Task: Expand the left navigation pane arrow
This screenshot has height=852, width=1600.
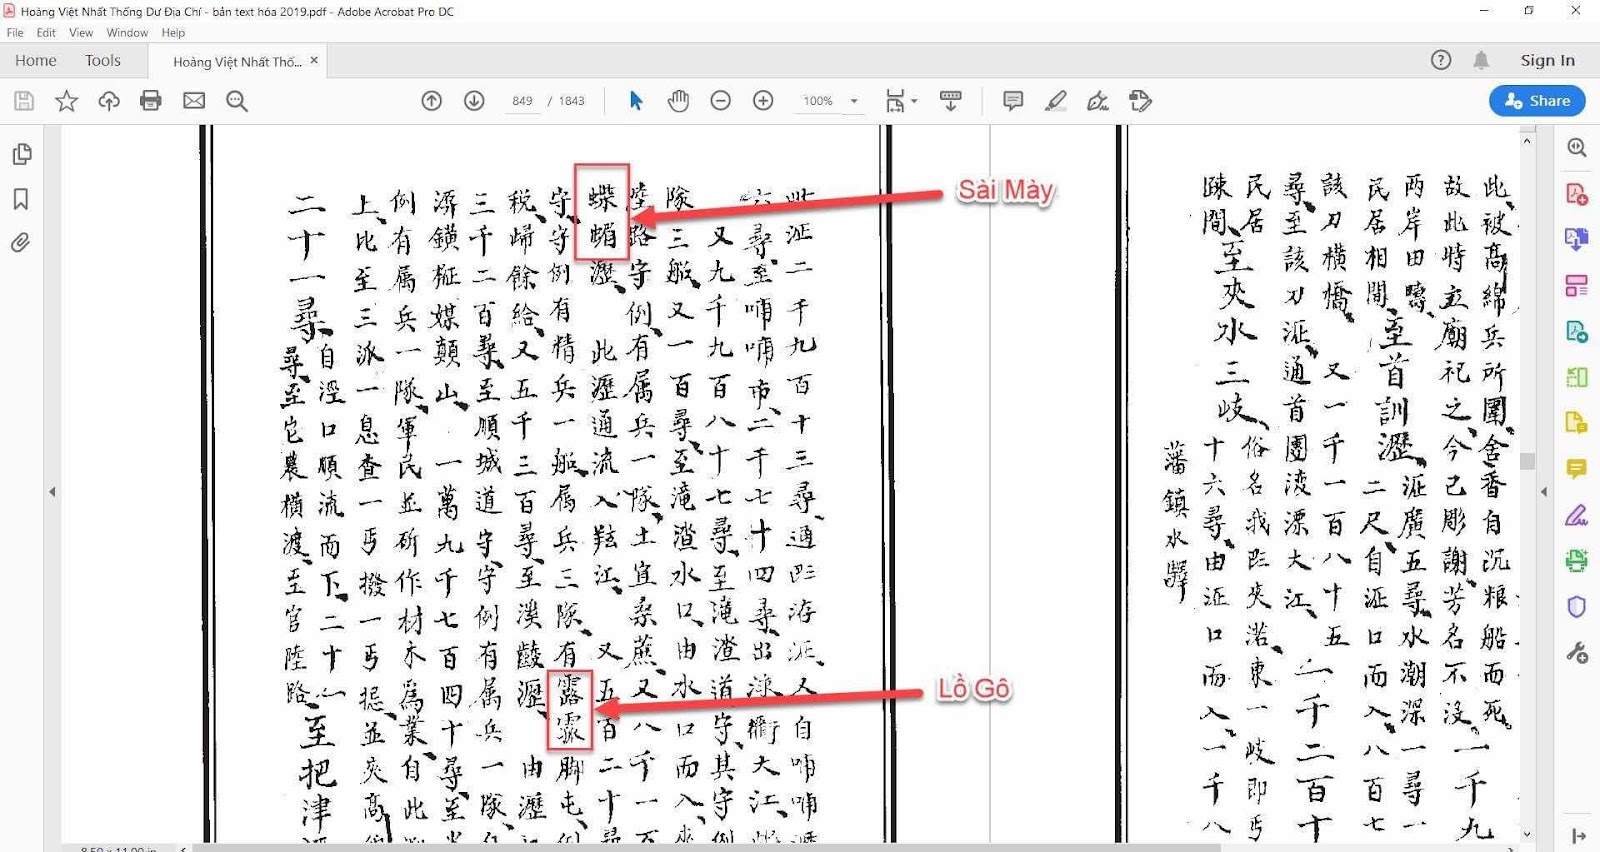Action: 52,491
